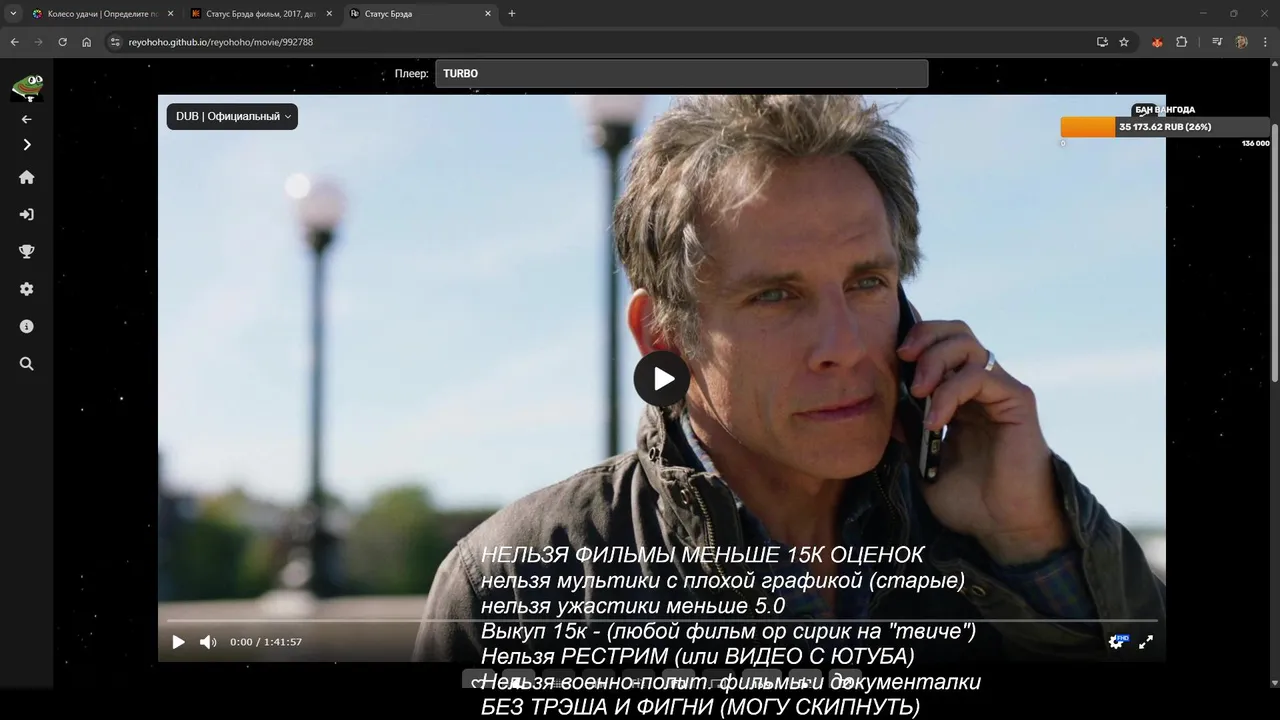1280x720 pixels.
Task: Reload the current page
Action: coord(62,42)
